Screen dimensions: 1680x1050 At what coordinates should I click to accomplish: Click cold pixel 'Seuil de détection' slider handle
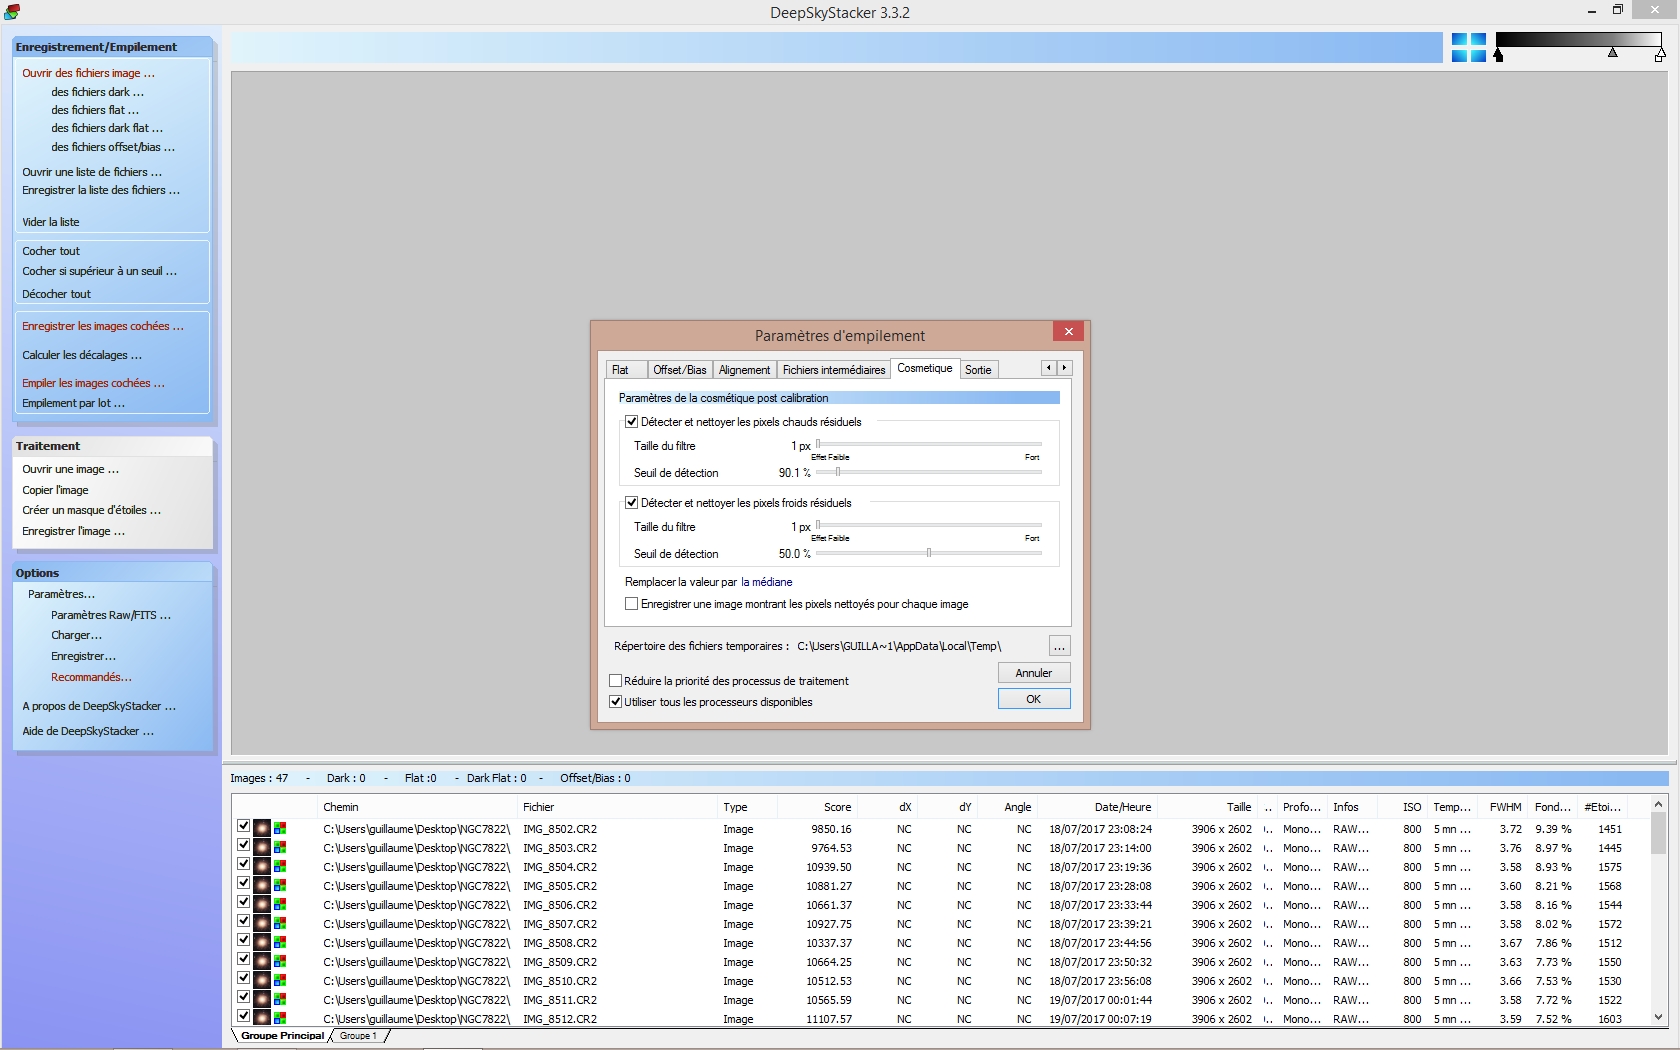929,553
